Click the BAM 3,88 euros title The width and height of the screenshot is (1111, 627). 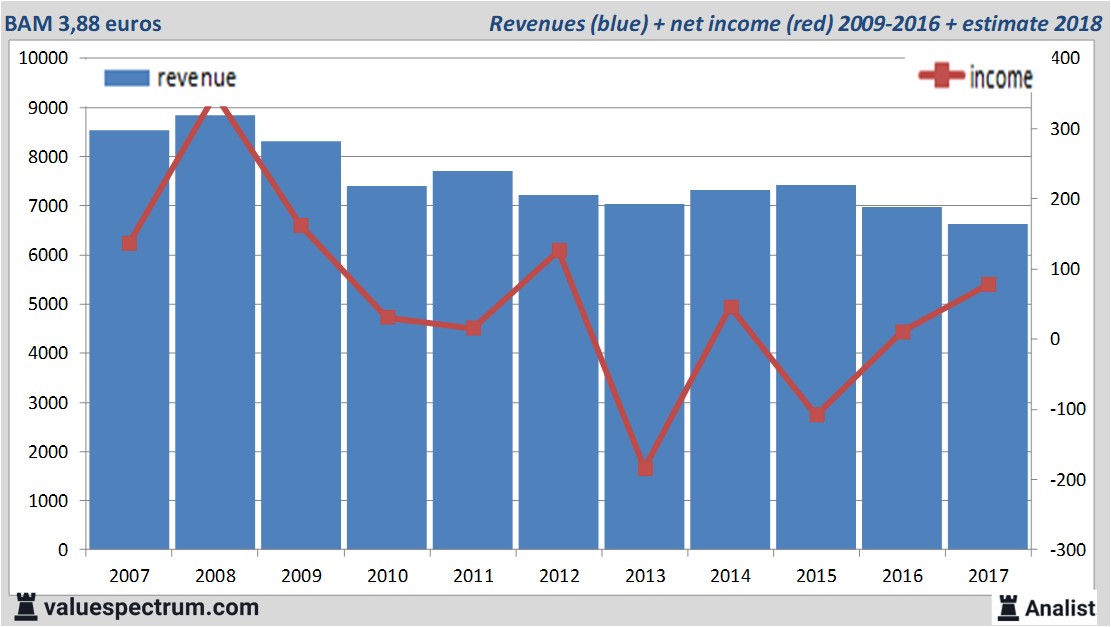pyautogui.click(x=84, y=23)
